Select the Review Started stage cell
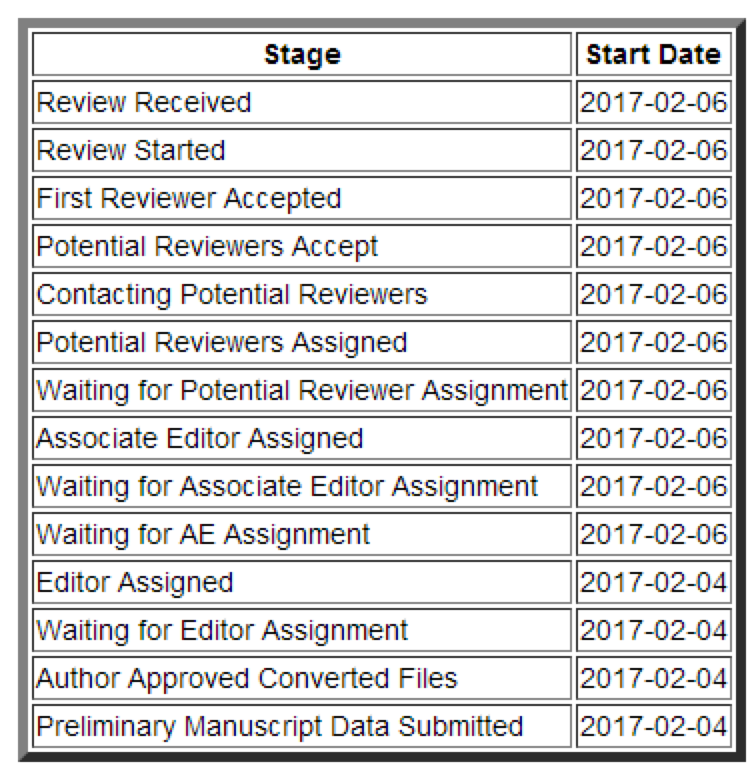The width and height of the screenshot is (750, 768). (x=131, y=150)
